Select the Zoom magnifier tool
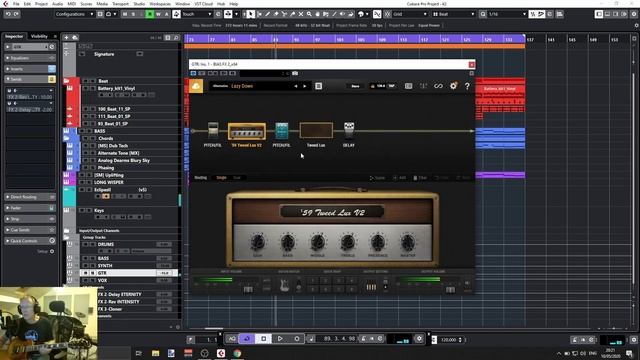The height and width of the screenshot is (360, 640). click(x=309, y=14)
